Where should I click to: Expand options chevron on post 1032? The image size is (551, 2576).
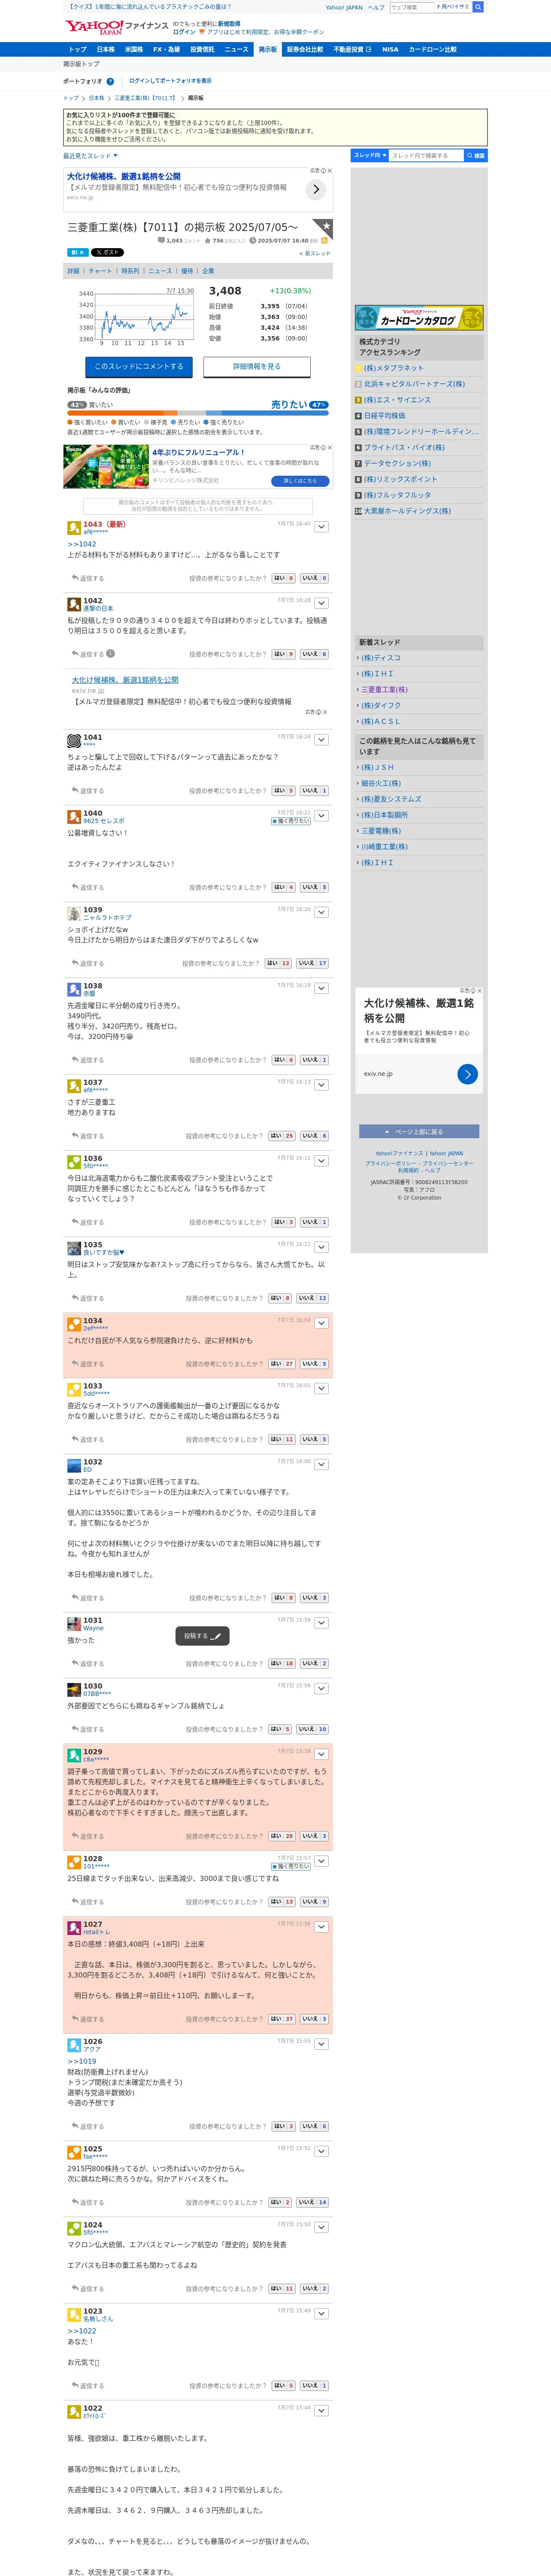[321, 1464]
